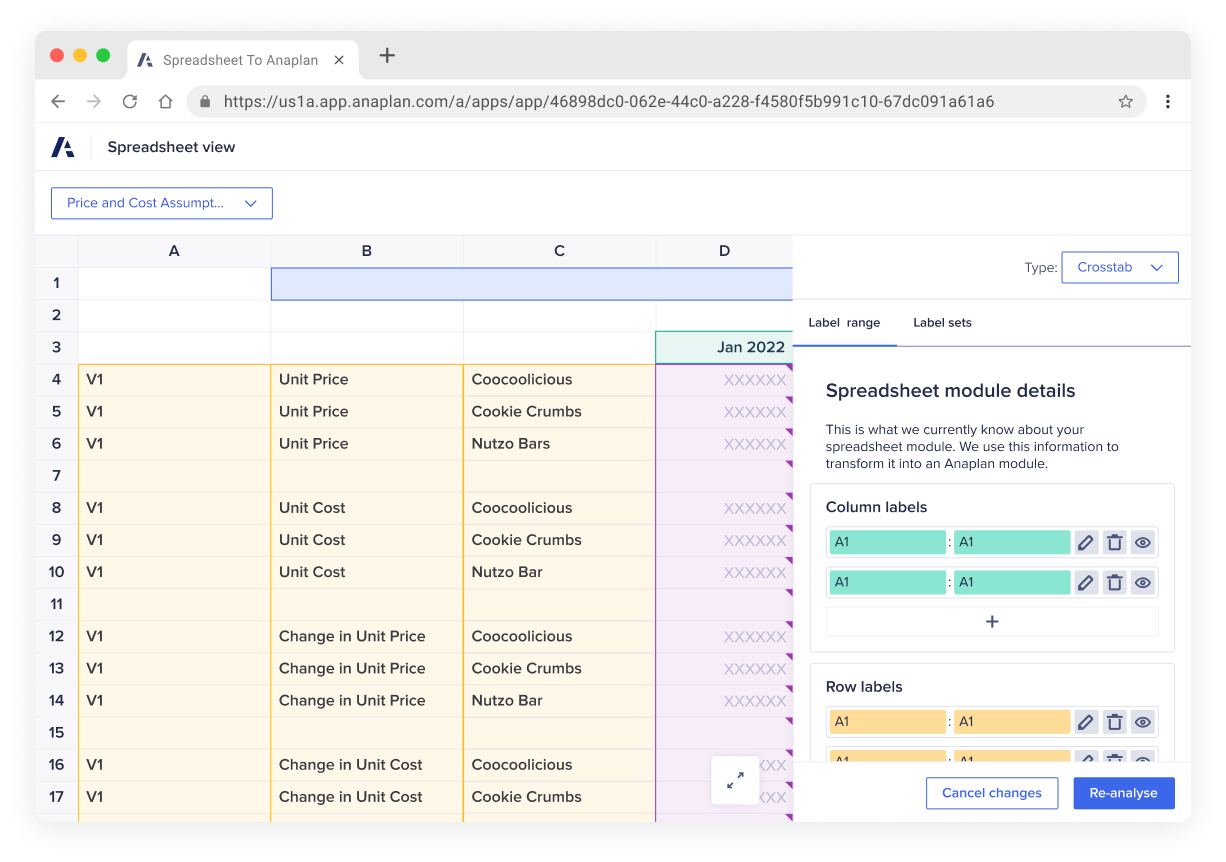The height and width of the screenshot is (862, 1226).
Task: Toggle visibility of the Row labels range
Action: tap(1143, 721)
